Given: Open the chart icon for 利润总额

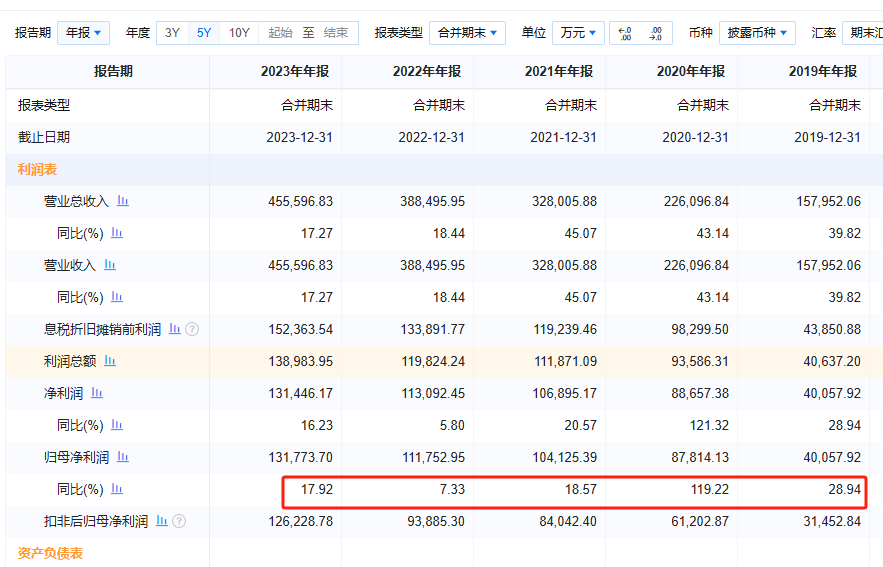Looking at the screenshot, I should pyautogui.click(x=110, y=361).
